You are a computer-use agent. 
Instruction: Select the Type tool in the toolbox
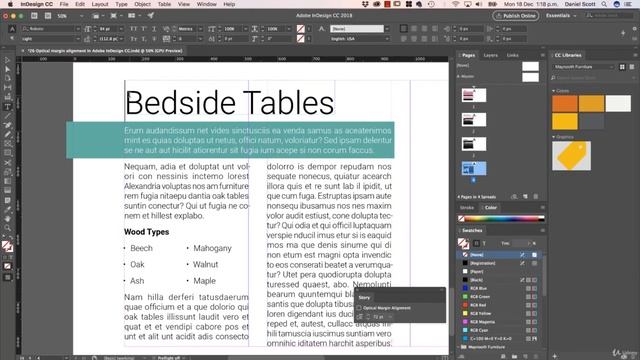point(7,107)
